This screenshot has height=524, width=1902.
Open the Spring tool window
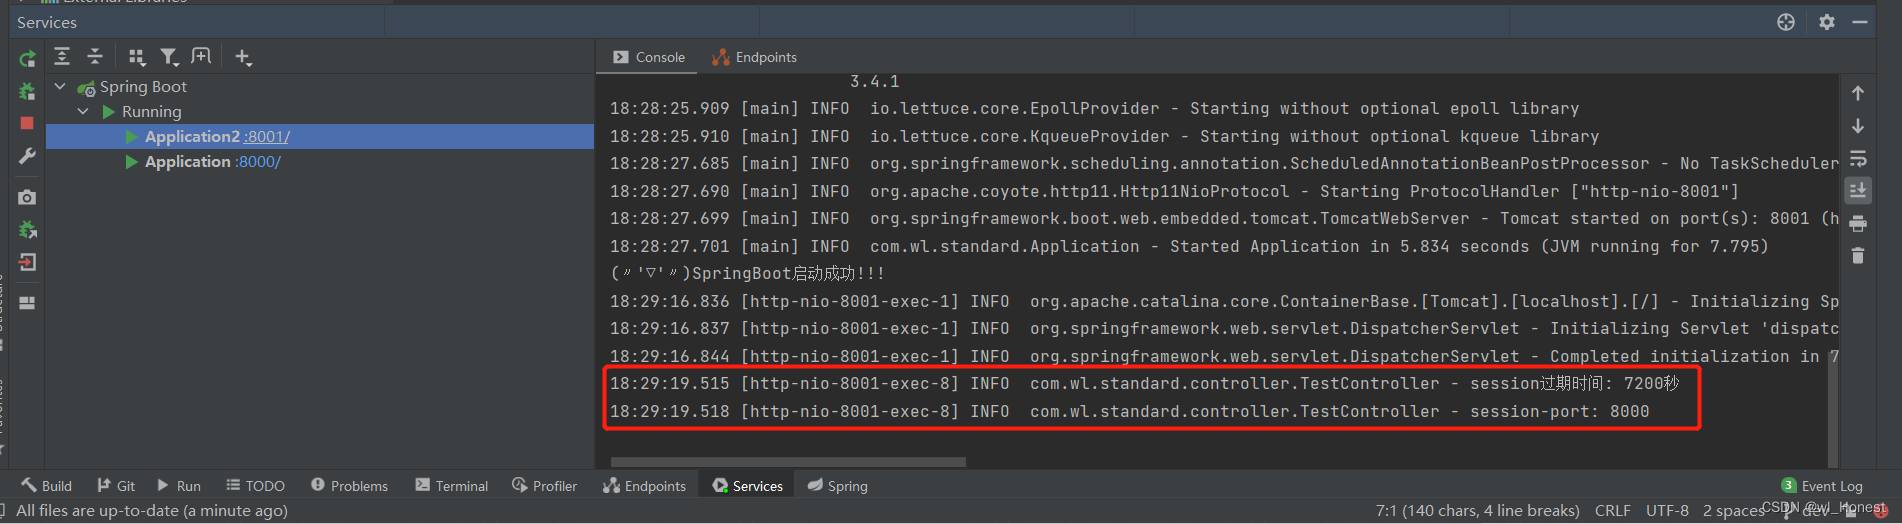pos(837,485)
